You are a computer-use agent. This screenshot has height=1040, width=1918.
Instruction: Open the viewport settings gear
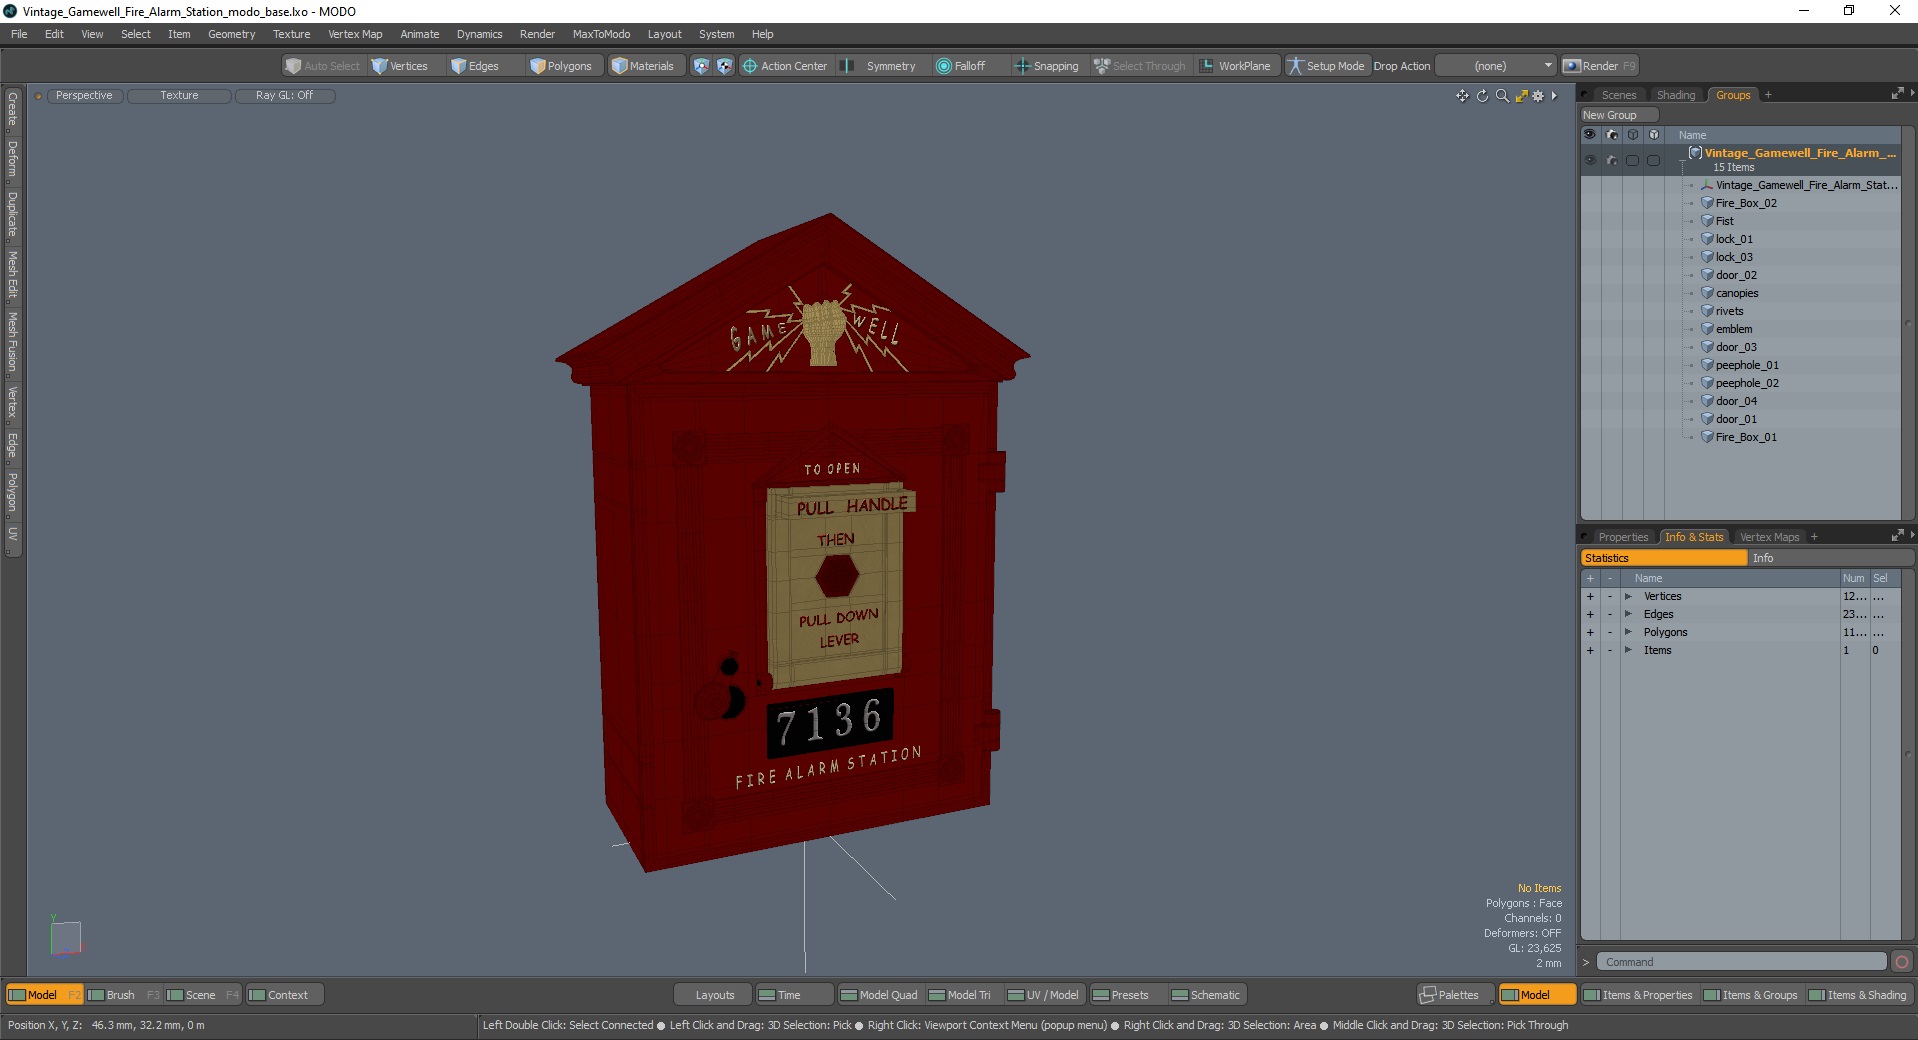pyautogui.click(x=1538, y=96)
